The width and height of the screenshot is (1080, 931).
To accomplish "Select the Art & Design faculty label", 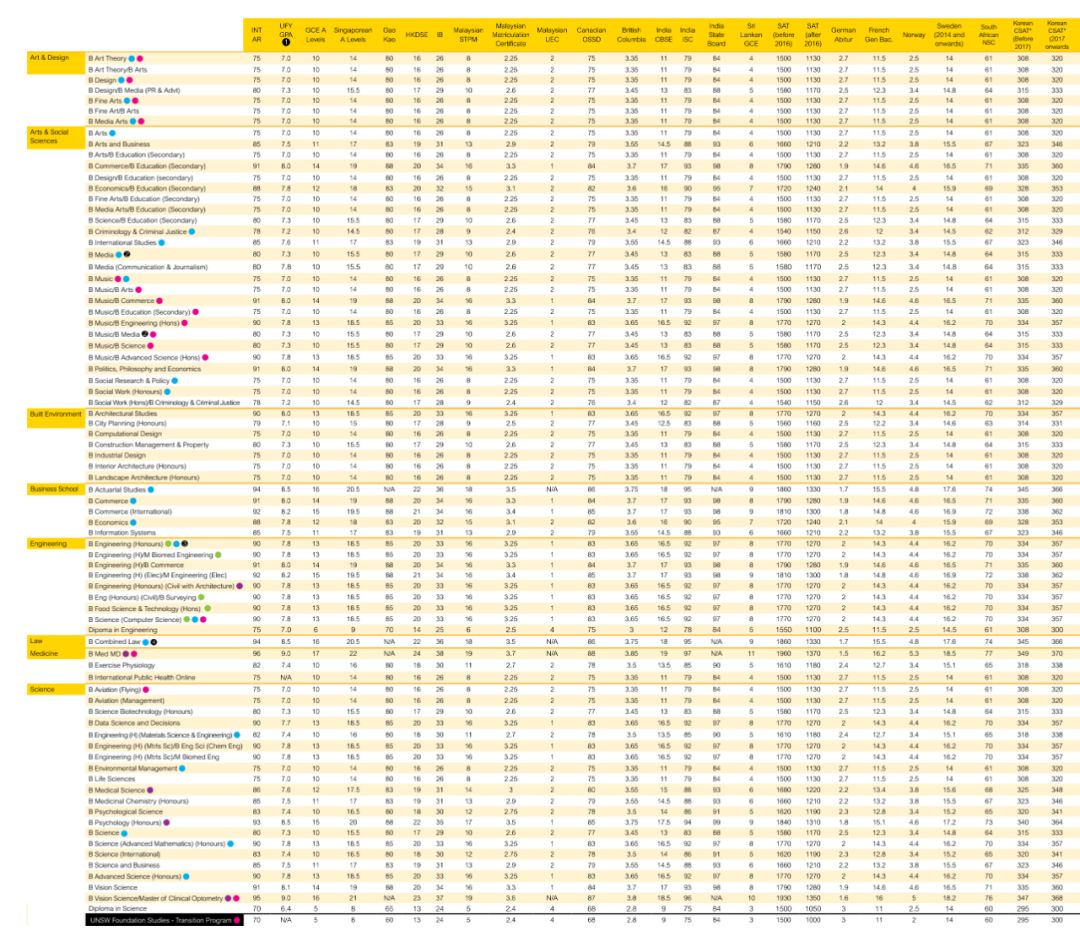I will point(48,58).
